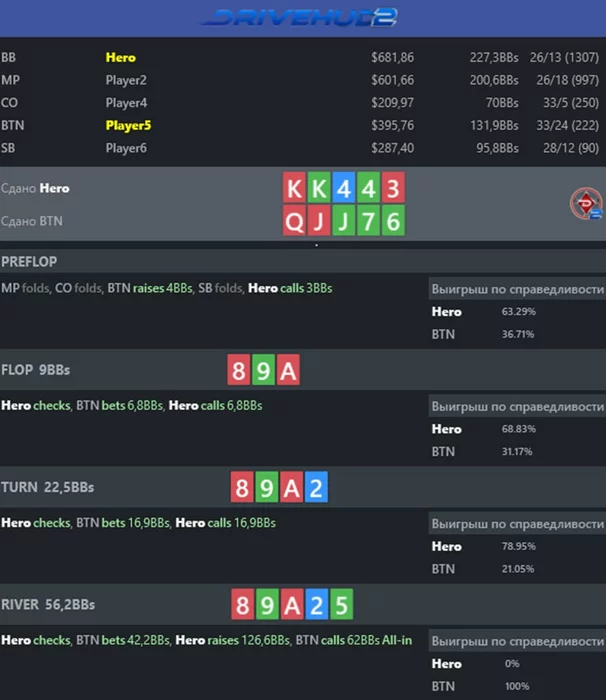Select Hero's red 3 card
The image size is (606, 700).
pos(393,188)
